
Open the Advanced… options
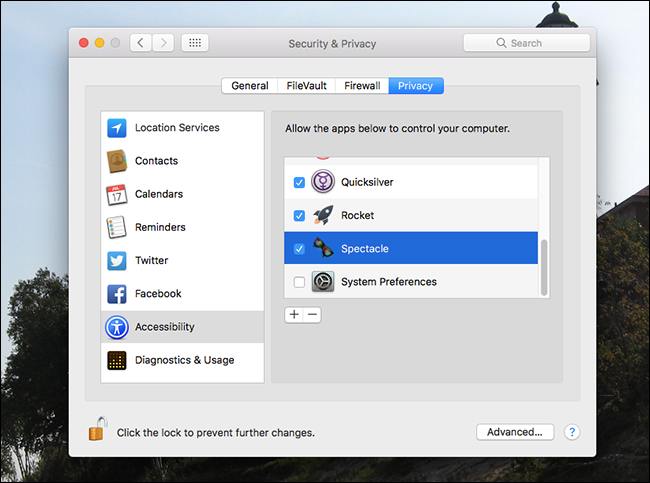click(515, 432)
